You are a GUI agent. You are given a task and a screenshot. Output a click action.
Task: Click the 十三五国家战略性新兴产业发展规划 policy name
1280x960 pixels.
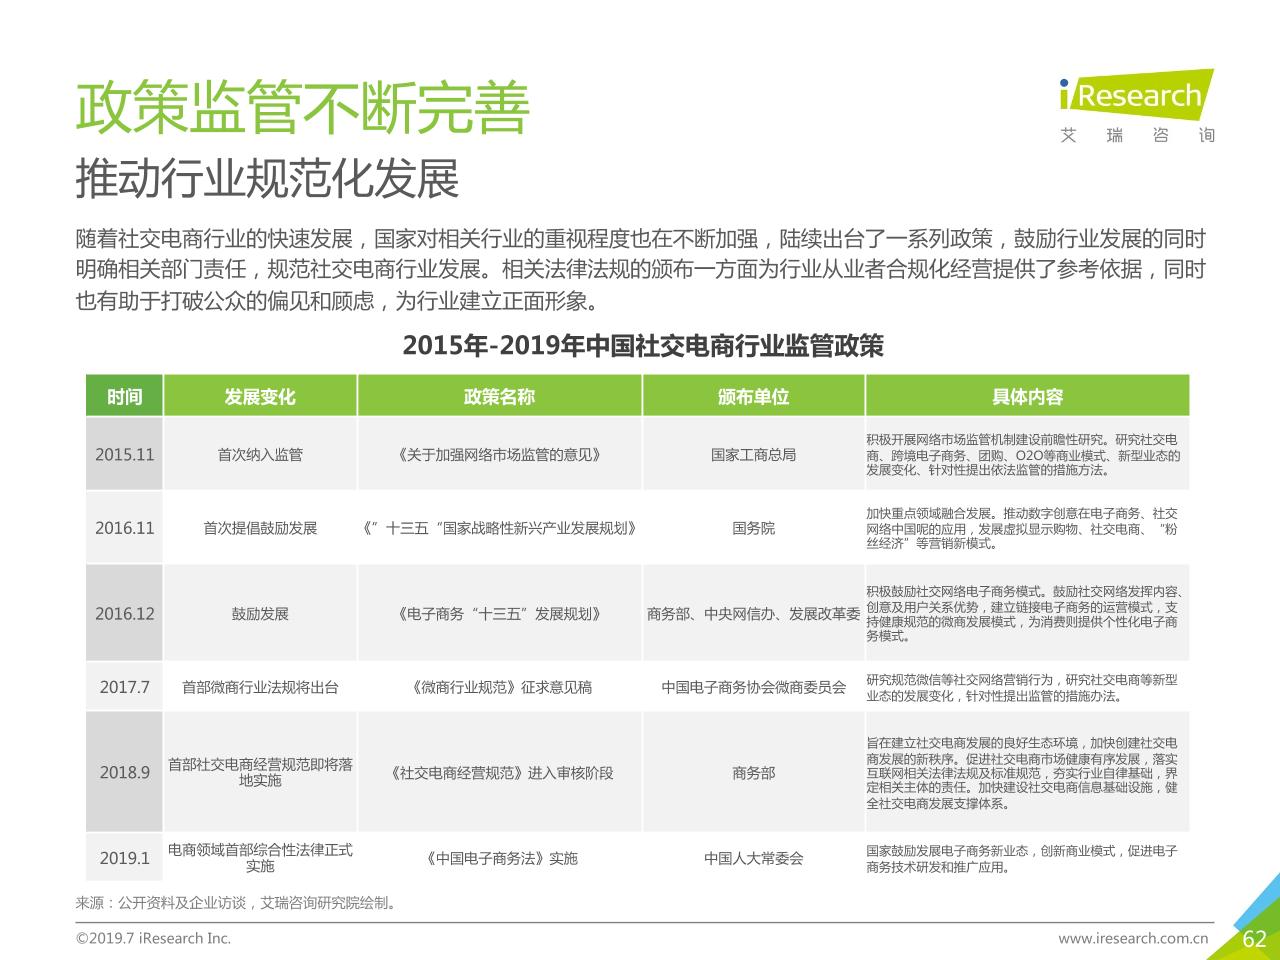(x=499, y=527)
